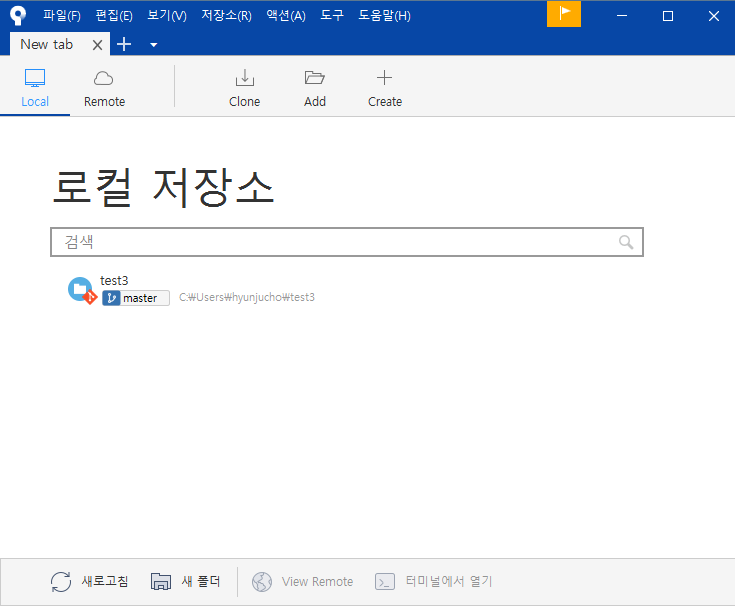
Task: Switch to Local repositories view
Action: [35, 89]
